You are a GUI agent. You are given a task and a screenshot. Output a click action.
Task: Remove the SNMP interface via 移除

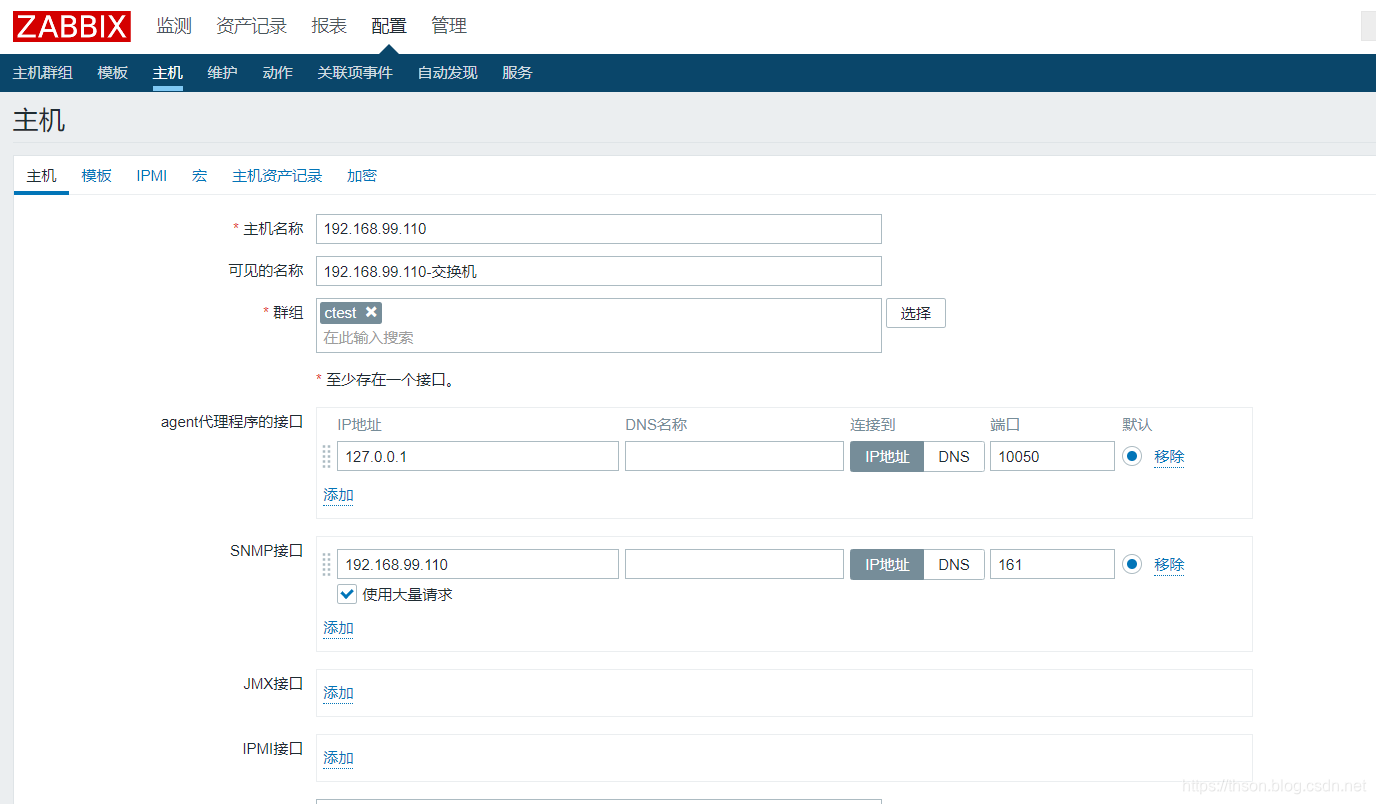click(x=1169, y=564)
